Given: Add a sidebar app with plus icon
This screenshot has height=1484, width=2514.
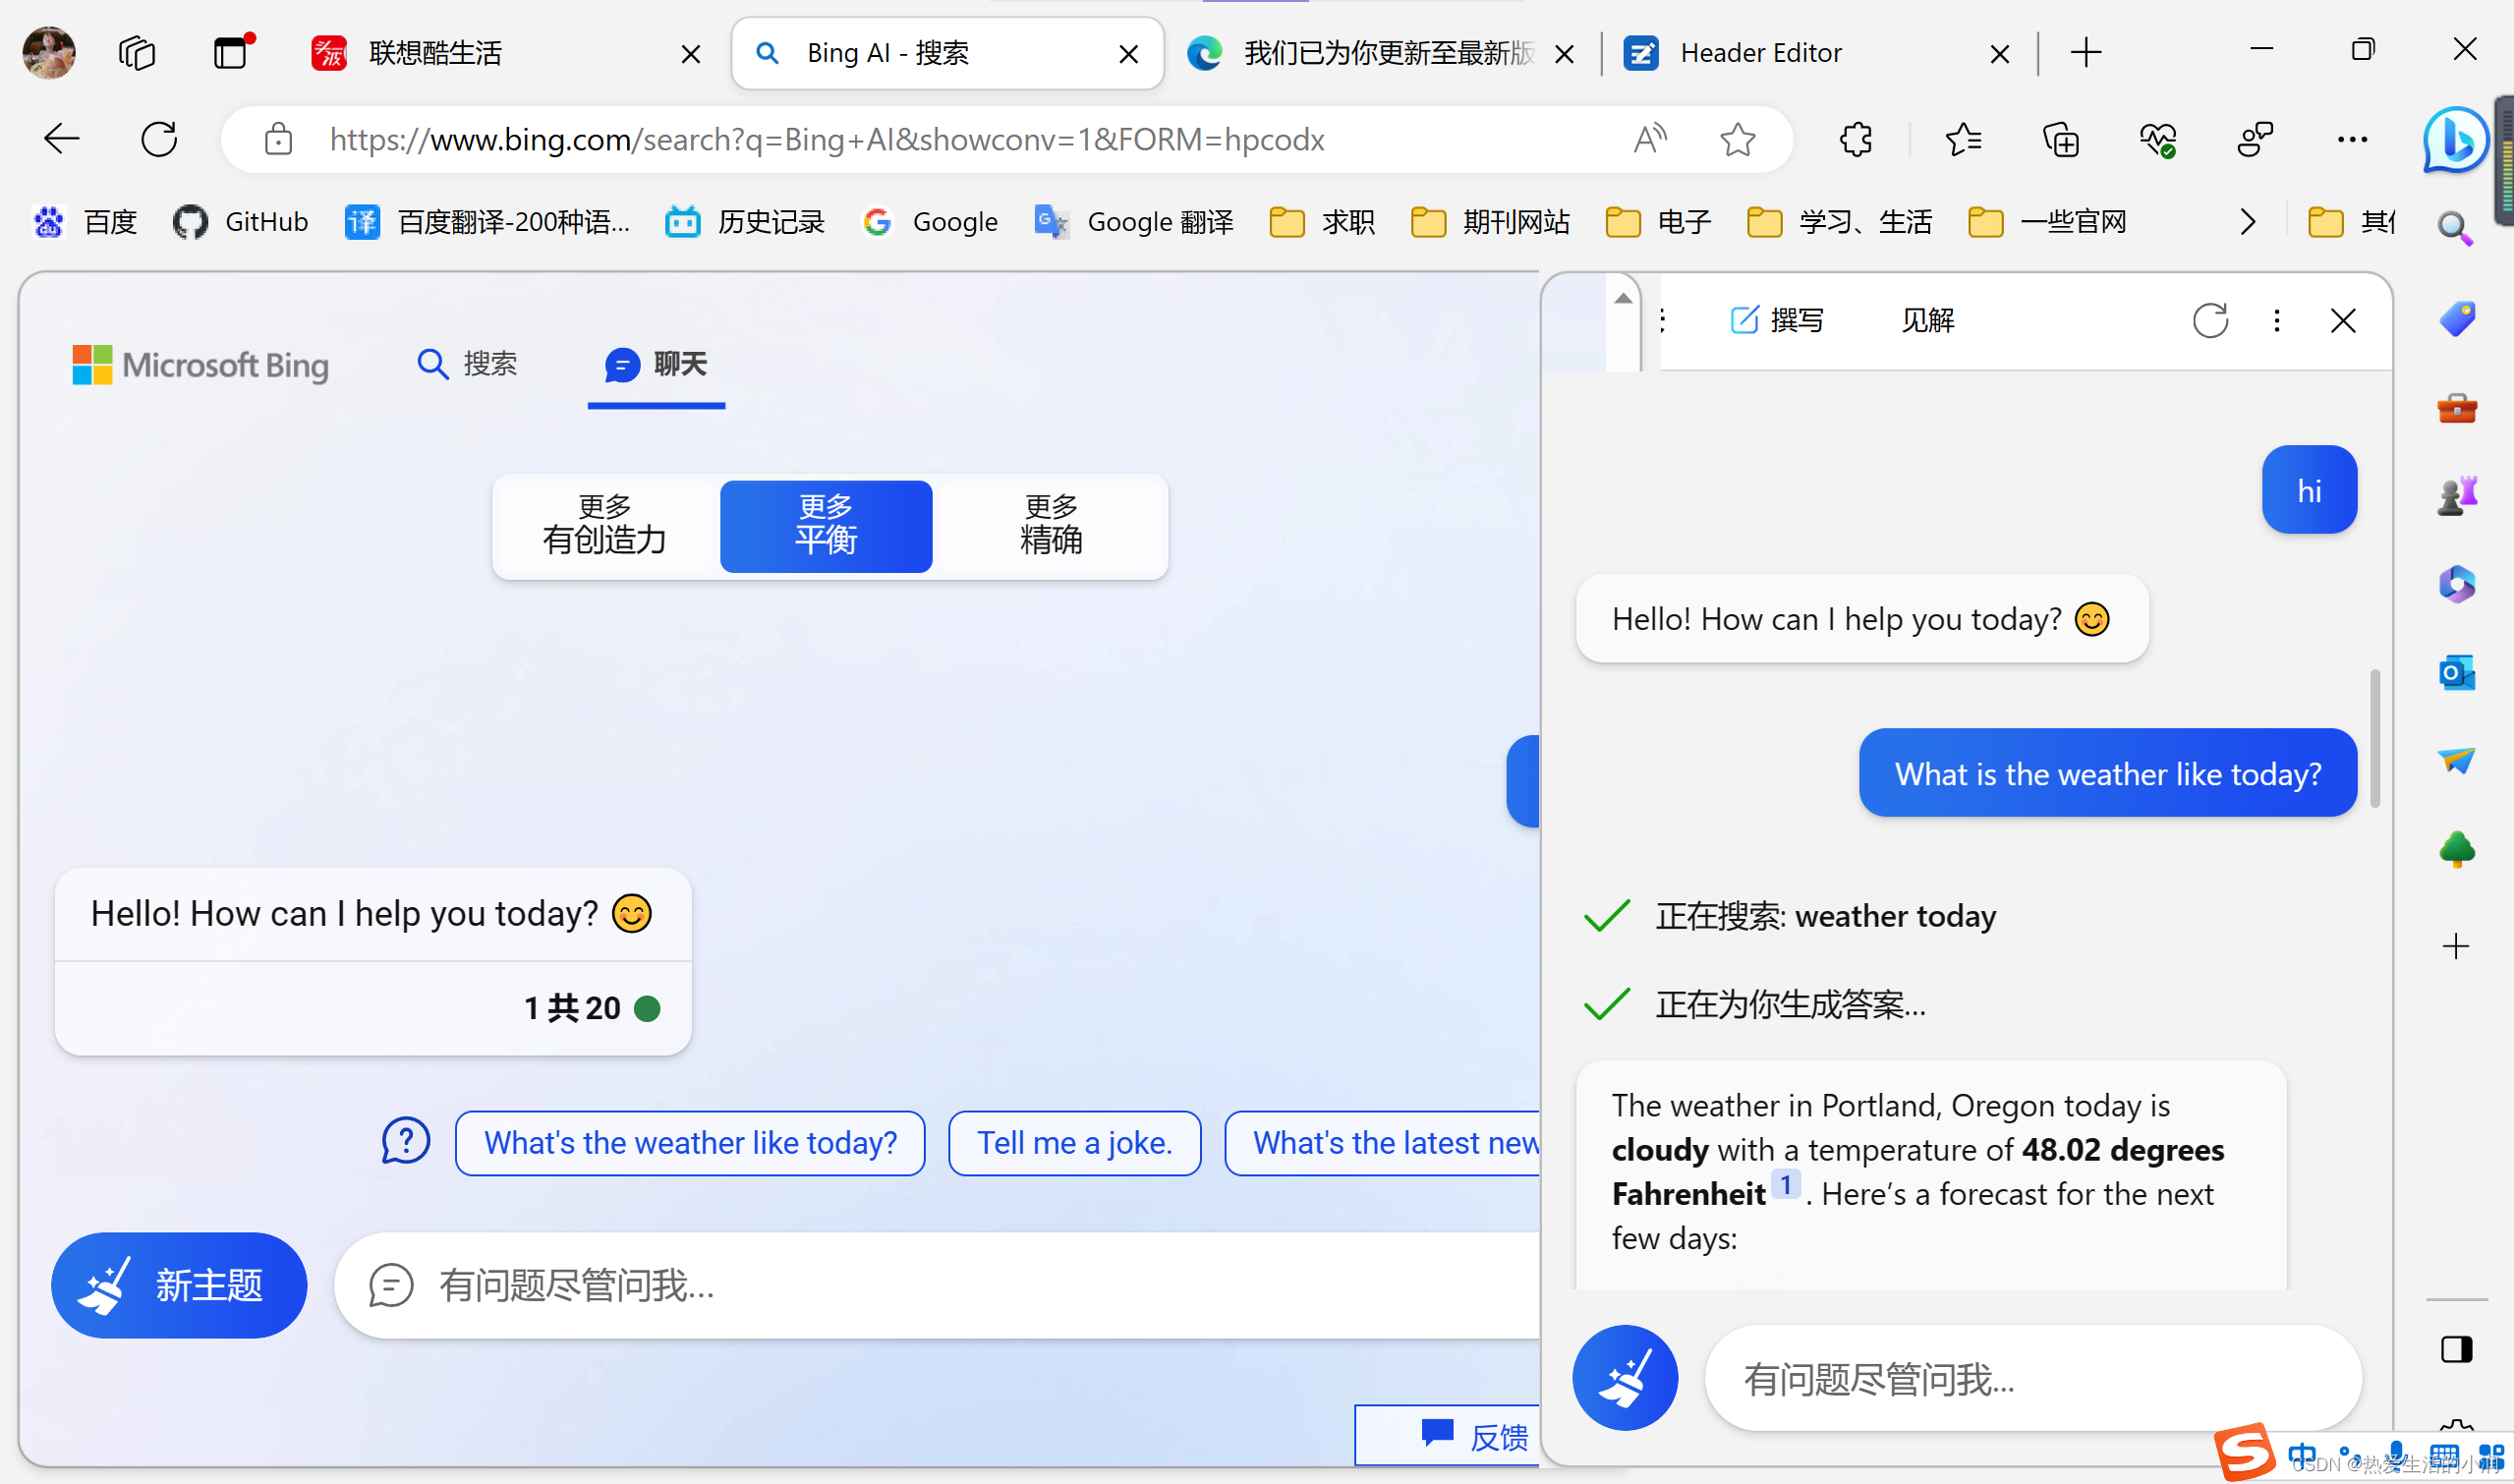Looking at the screenshot, I should click(2456, 946).
